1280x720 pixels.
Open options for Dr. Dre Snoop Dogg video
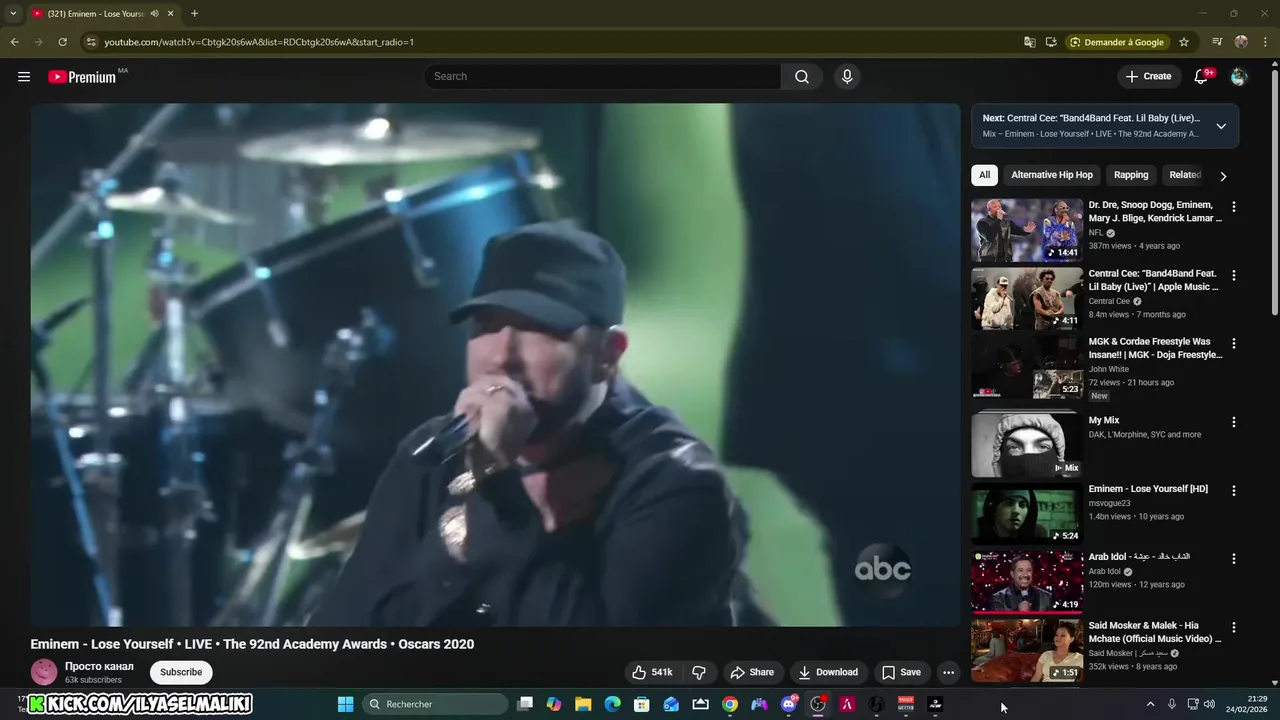(x=1233, y=207)
